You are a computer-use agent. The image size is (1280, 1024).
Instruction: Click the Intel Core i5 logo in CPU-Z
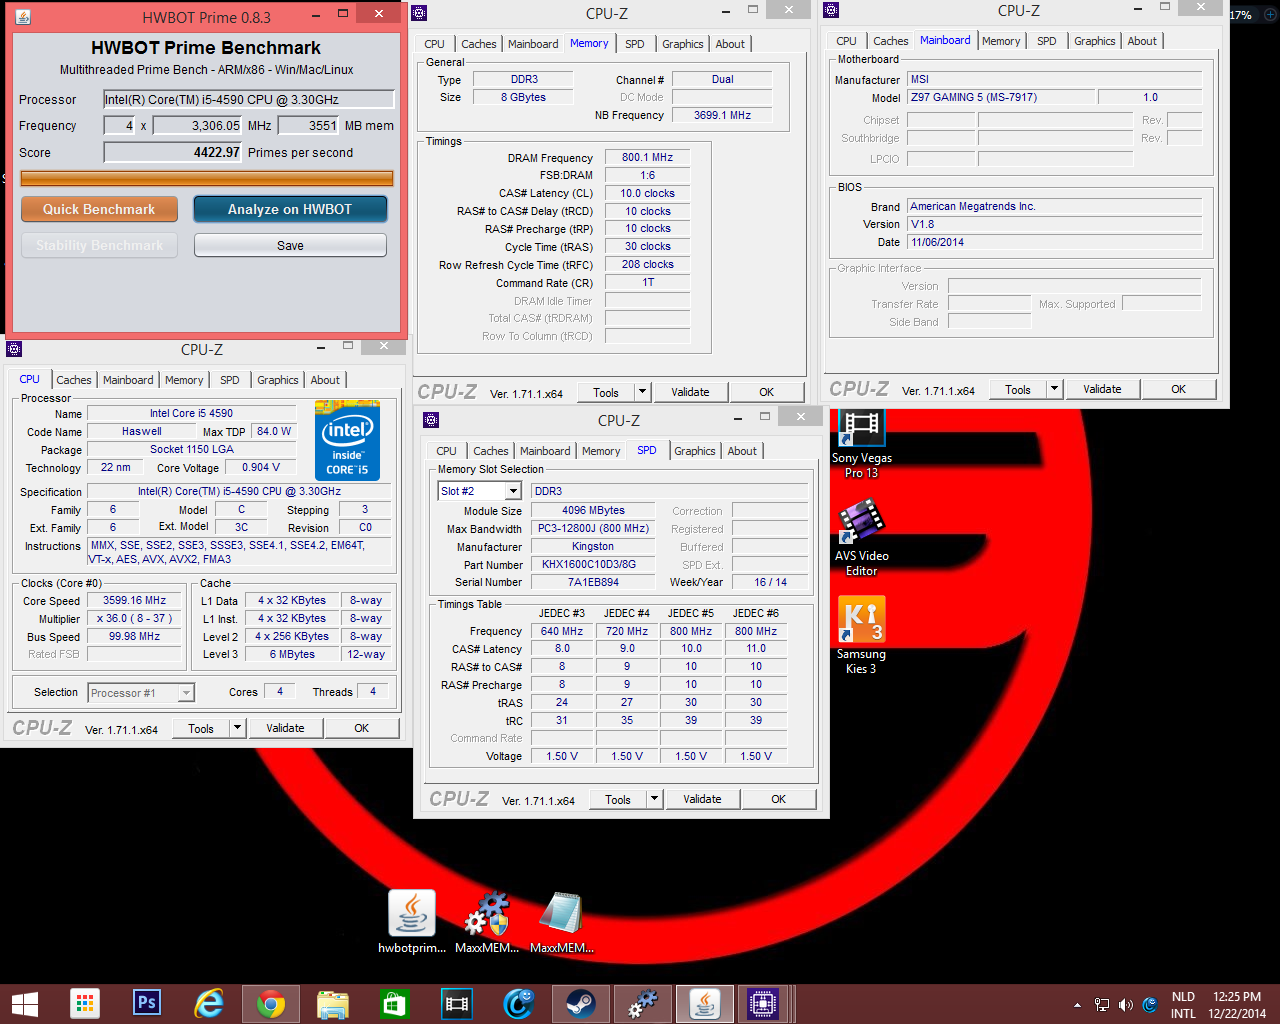coord(347,440)
